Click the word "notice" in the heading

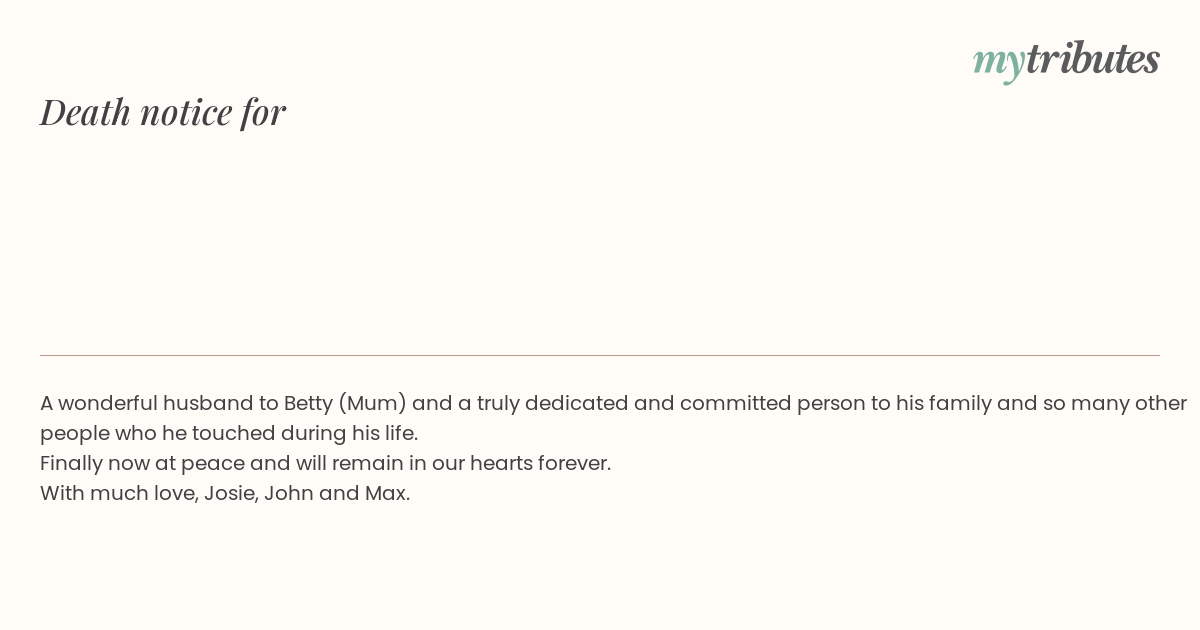(187, 113)
